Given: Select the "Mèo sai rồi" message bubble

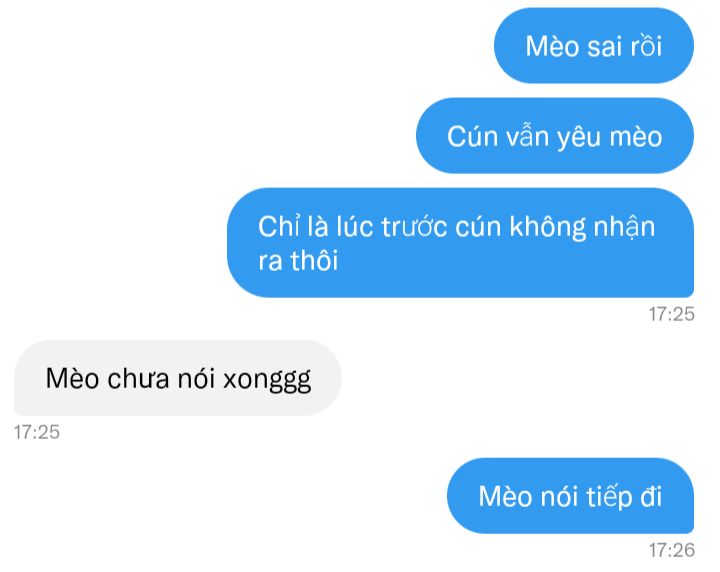Looking at the screenshot, I should click(x=593, y=45).
